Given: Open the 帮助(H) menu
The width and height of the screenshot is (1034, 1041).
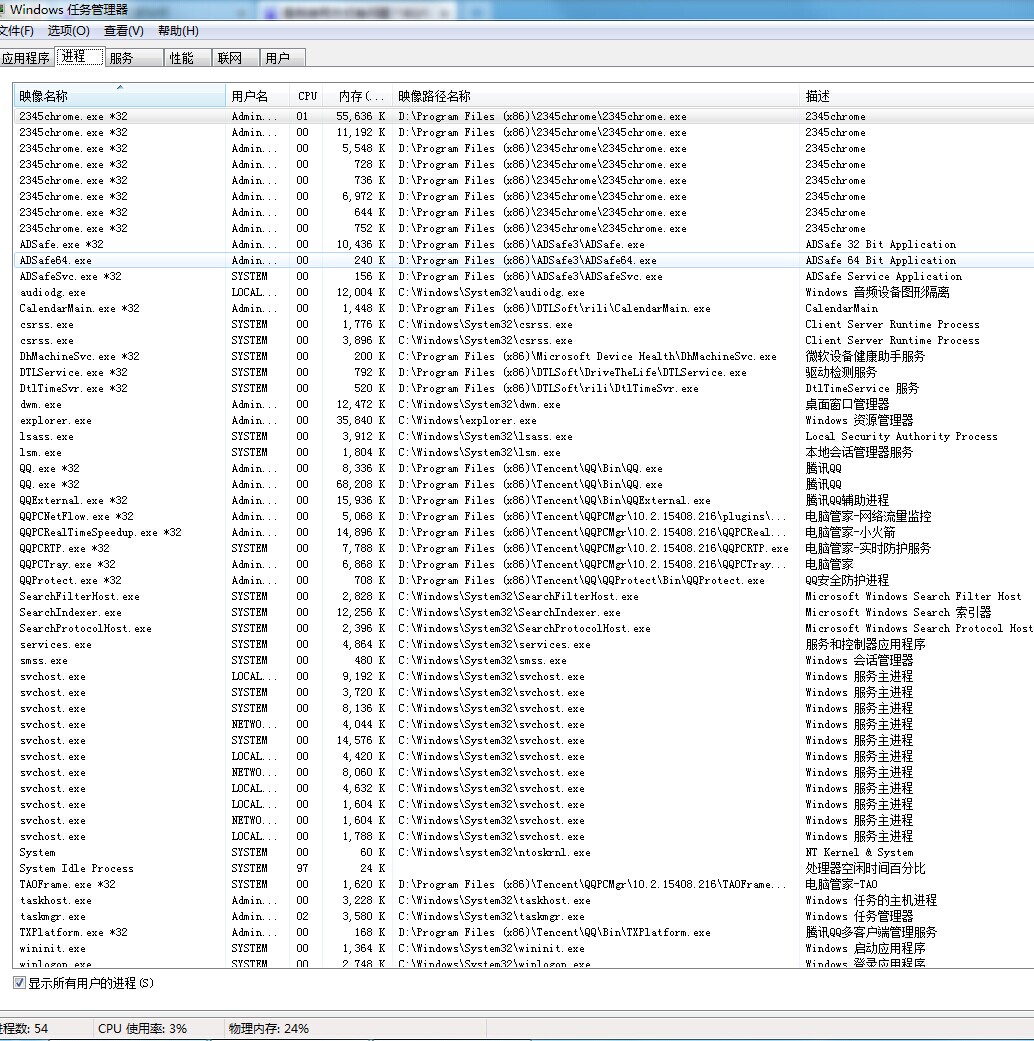Looking at the screenshot, I should 178,31.
